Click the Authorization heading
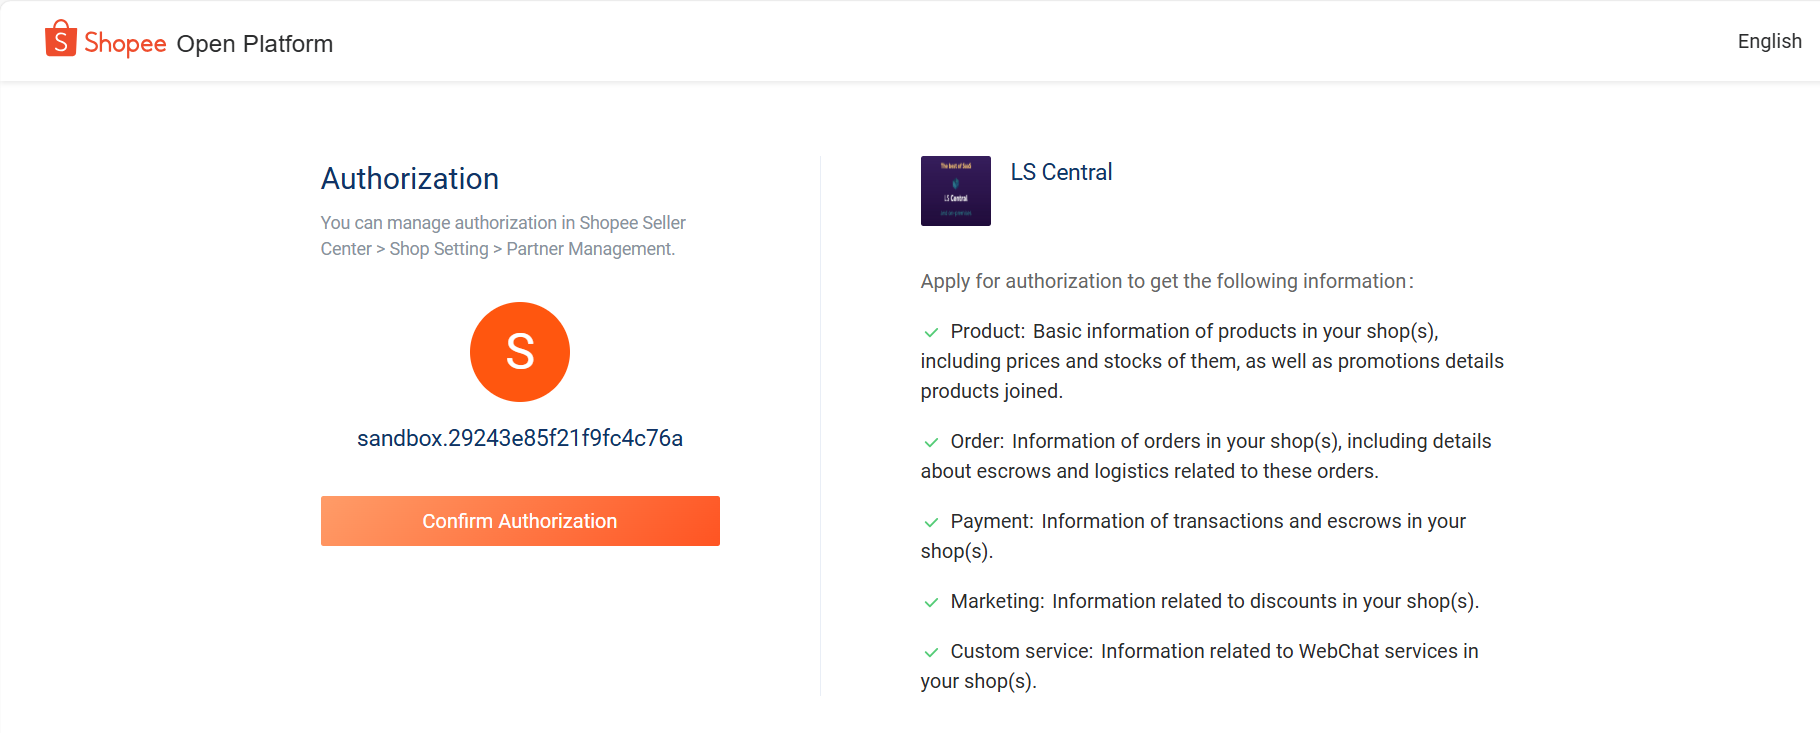Viewport: 1820px width, 733px height. point(410,179)
